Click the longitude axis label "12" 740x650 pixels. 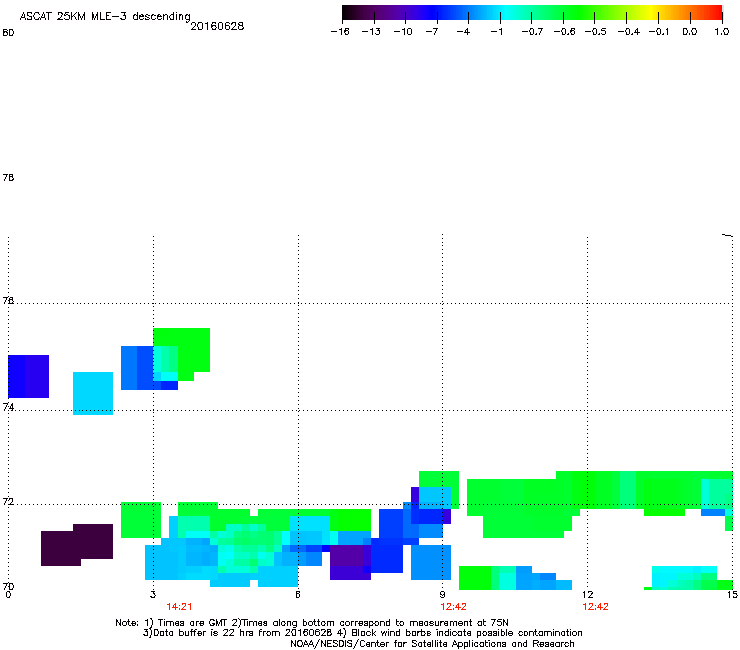tap(588, 594)
